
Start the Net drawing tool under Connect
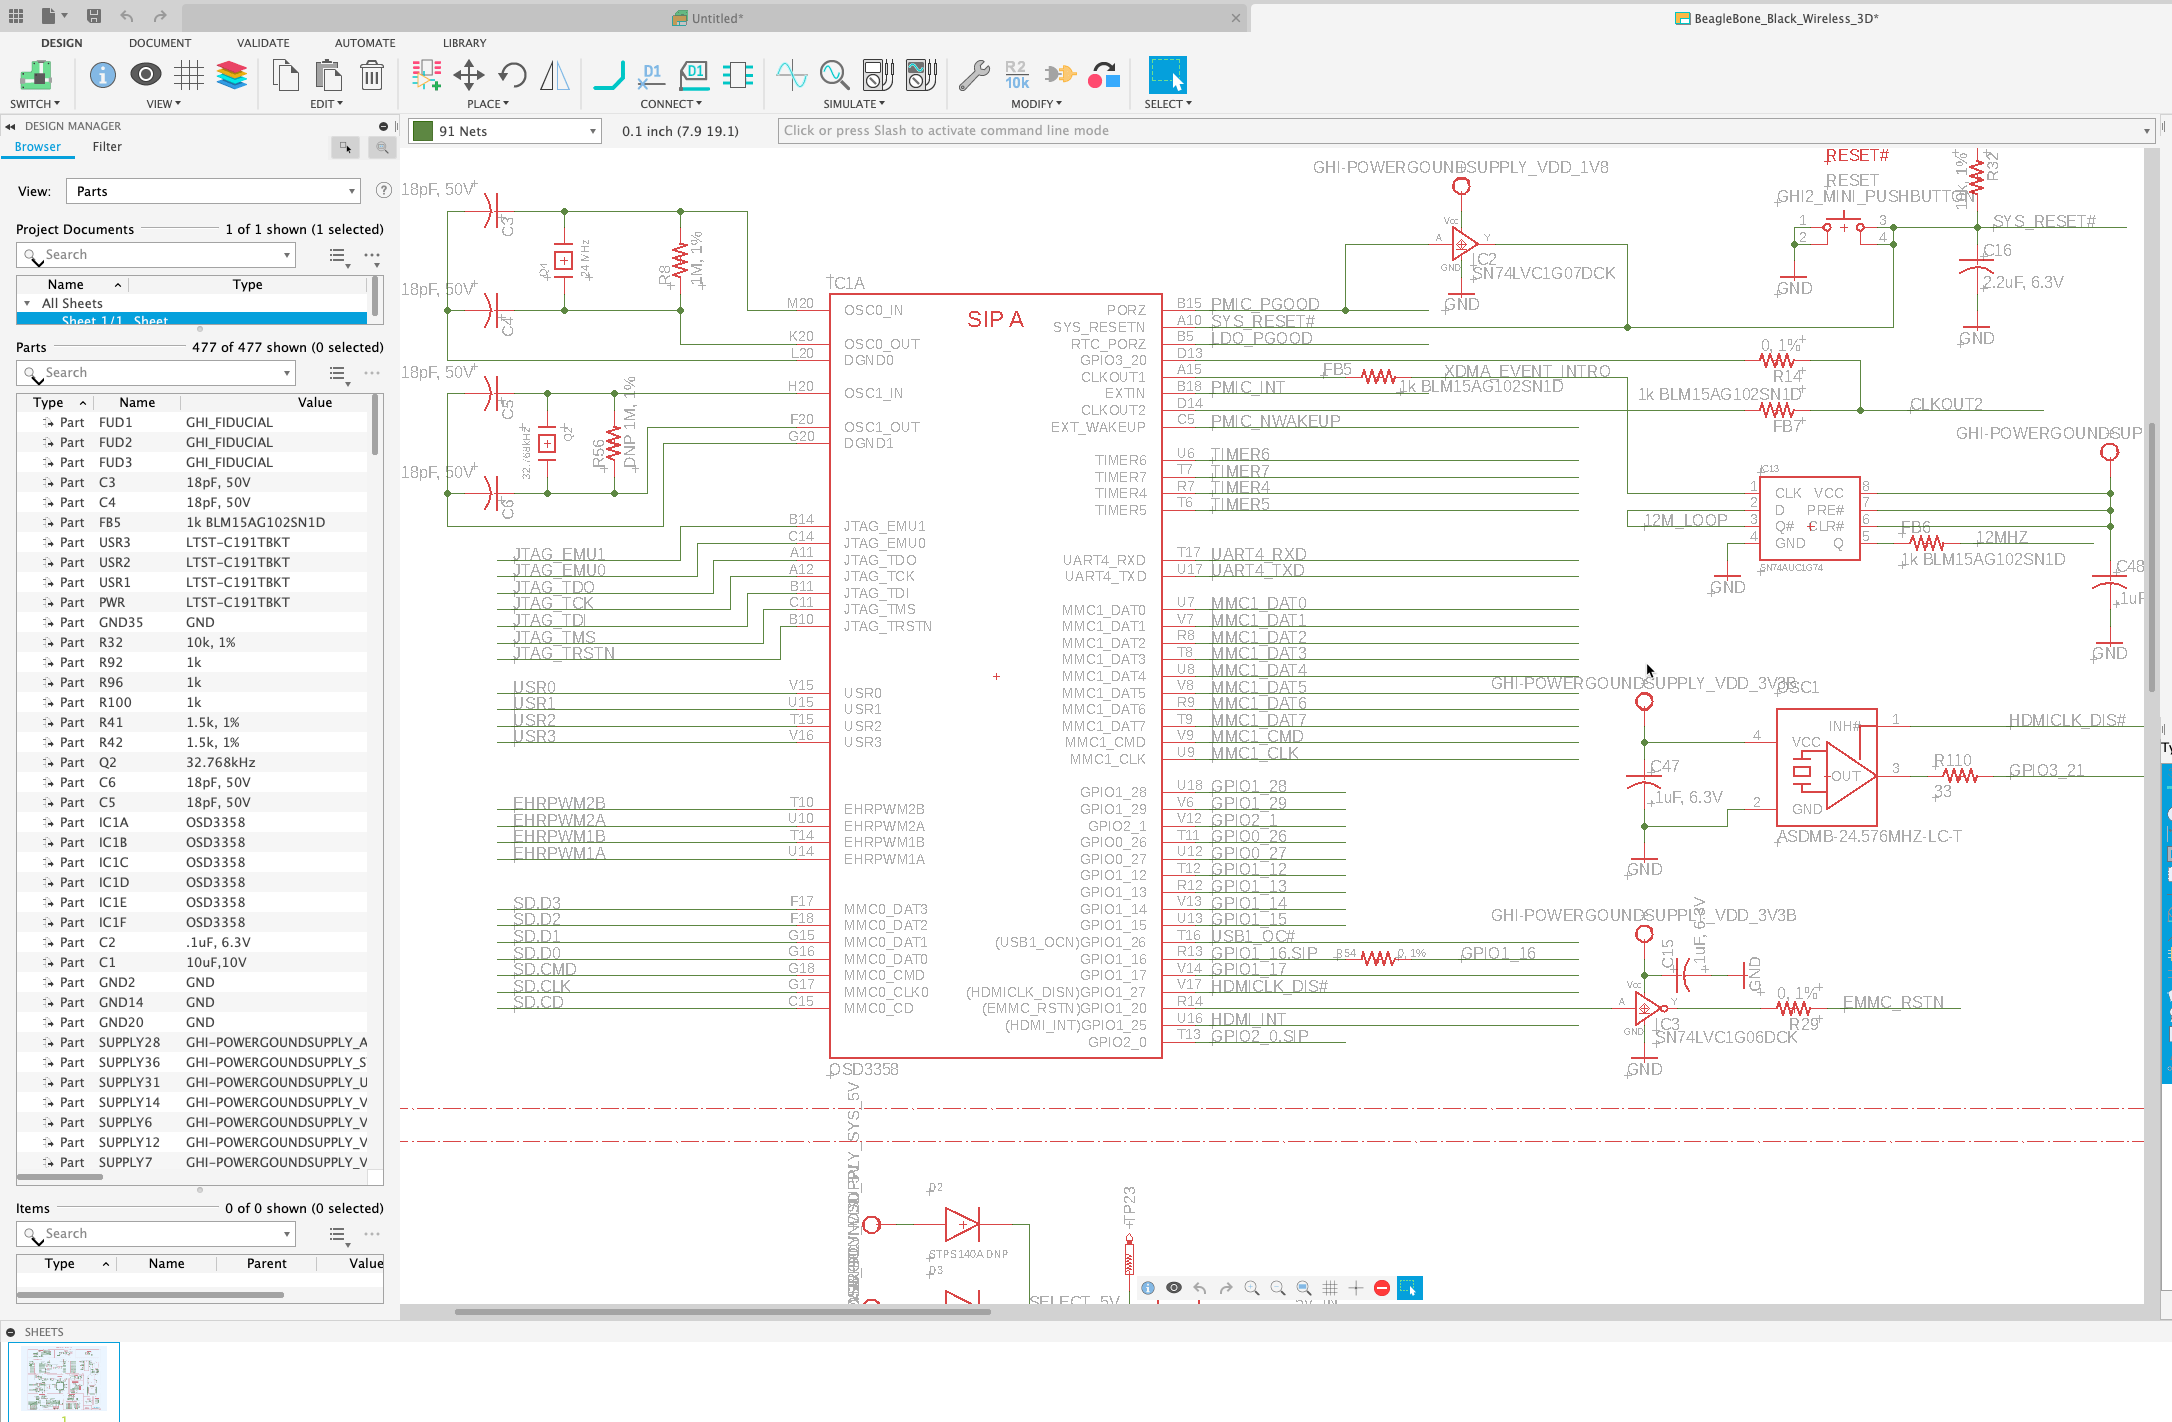pyautogui.click(x=609, y=75)
